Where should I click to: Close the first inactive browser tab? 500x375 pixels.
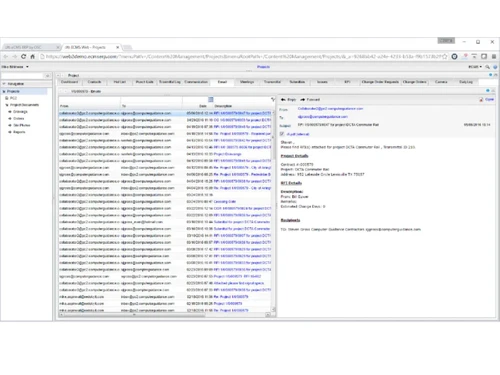coord(58,47)
